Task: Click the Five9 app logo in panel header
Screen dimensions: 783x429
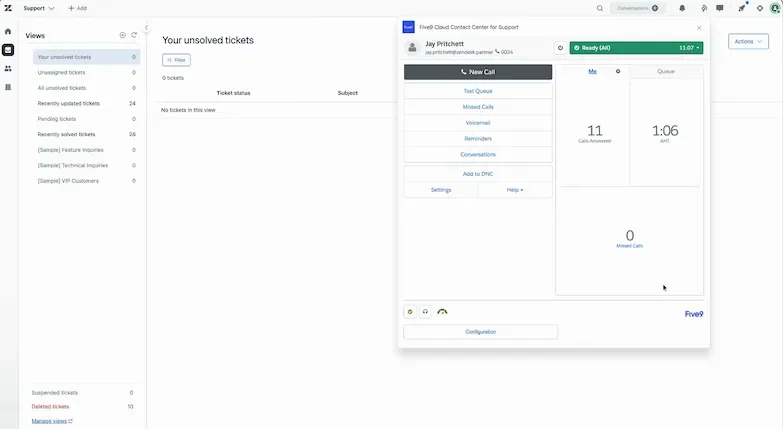Action: pyautogui.click(x=408, y=27)
